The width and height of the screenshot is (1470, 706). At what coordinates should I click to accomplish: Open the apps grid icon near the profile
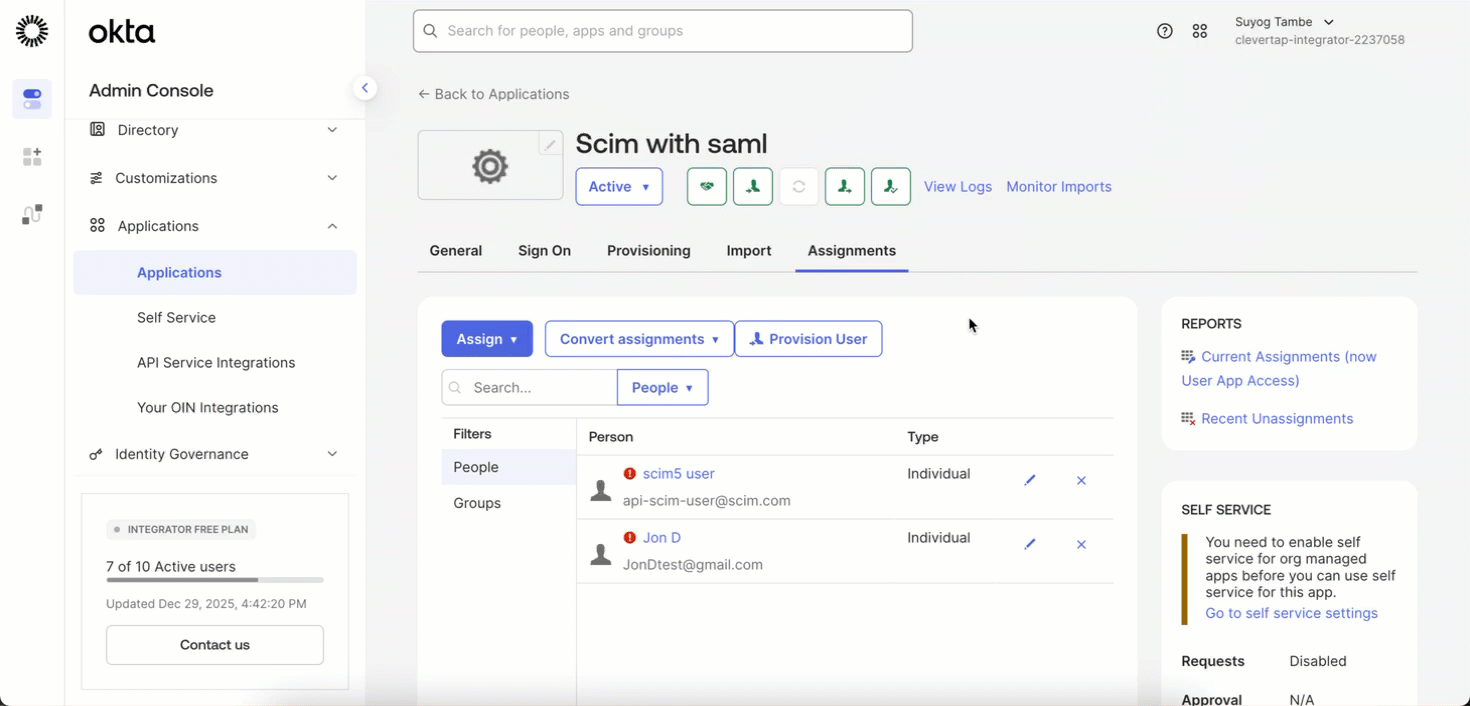point(1200,31)
